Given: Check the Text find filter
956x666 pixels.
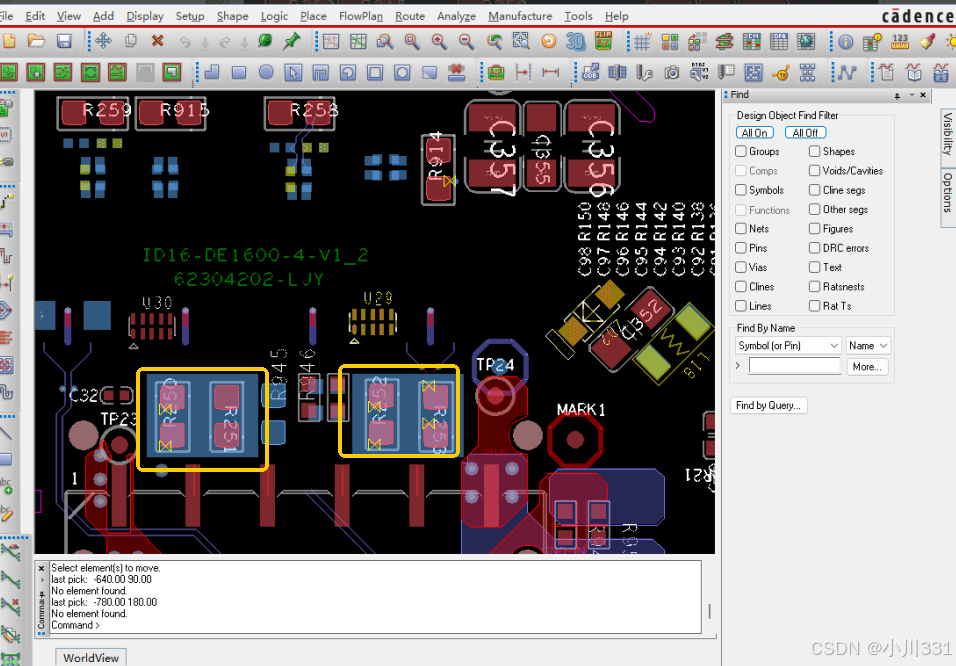Looking at the screenshot, I should 814,267.
